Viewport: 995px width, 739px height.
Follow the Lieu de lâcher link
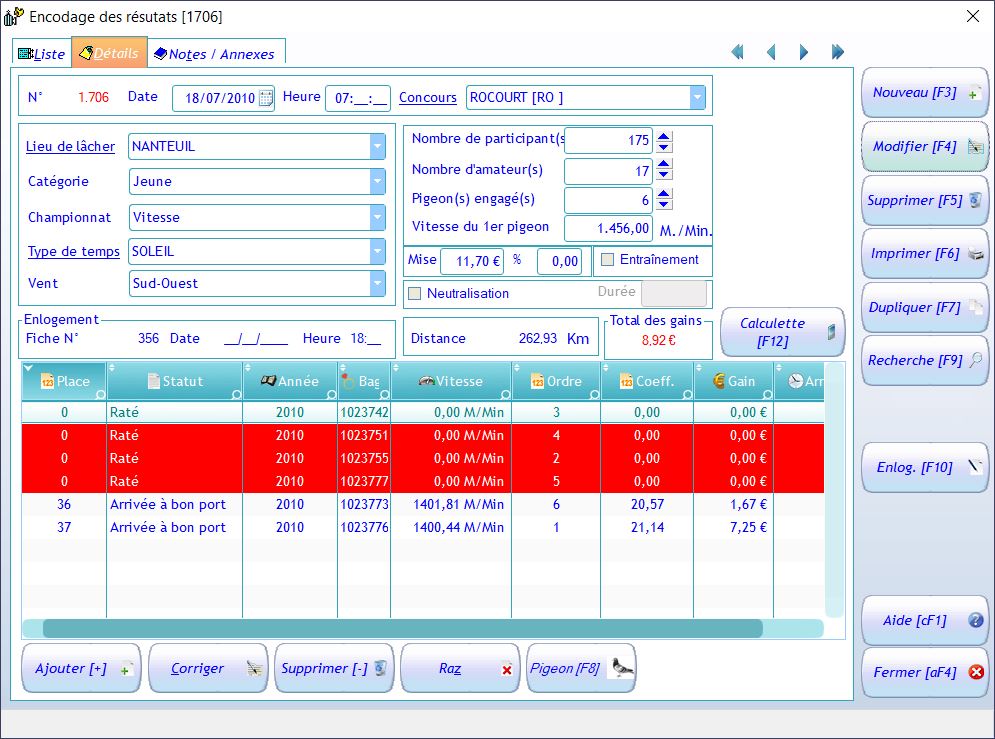pyautogui.click(x=70, y=147)
